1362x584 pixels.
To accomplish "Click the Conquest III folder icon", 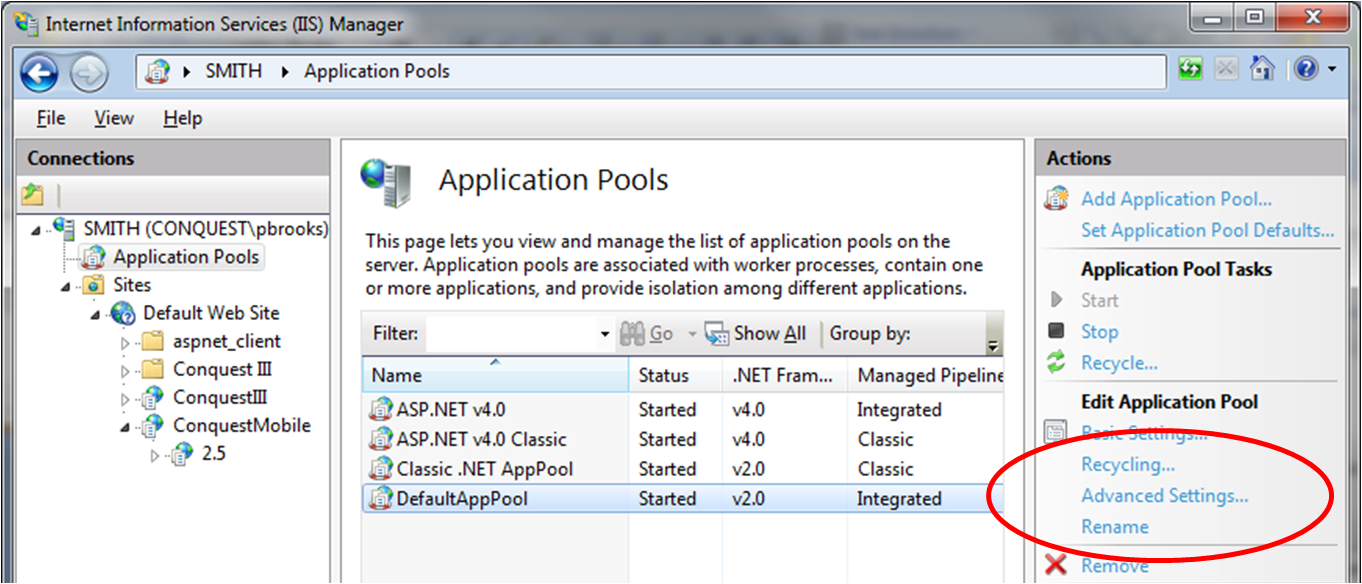I will (152, 370).
